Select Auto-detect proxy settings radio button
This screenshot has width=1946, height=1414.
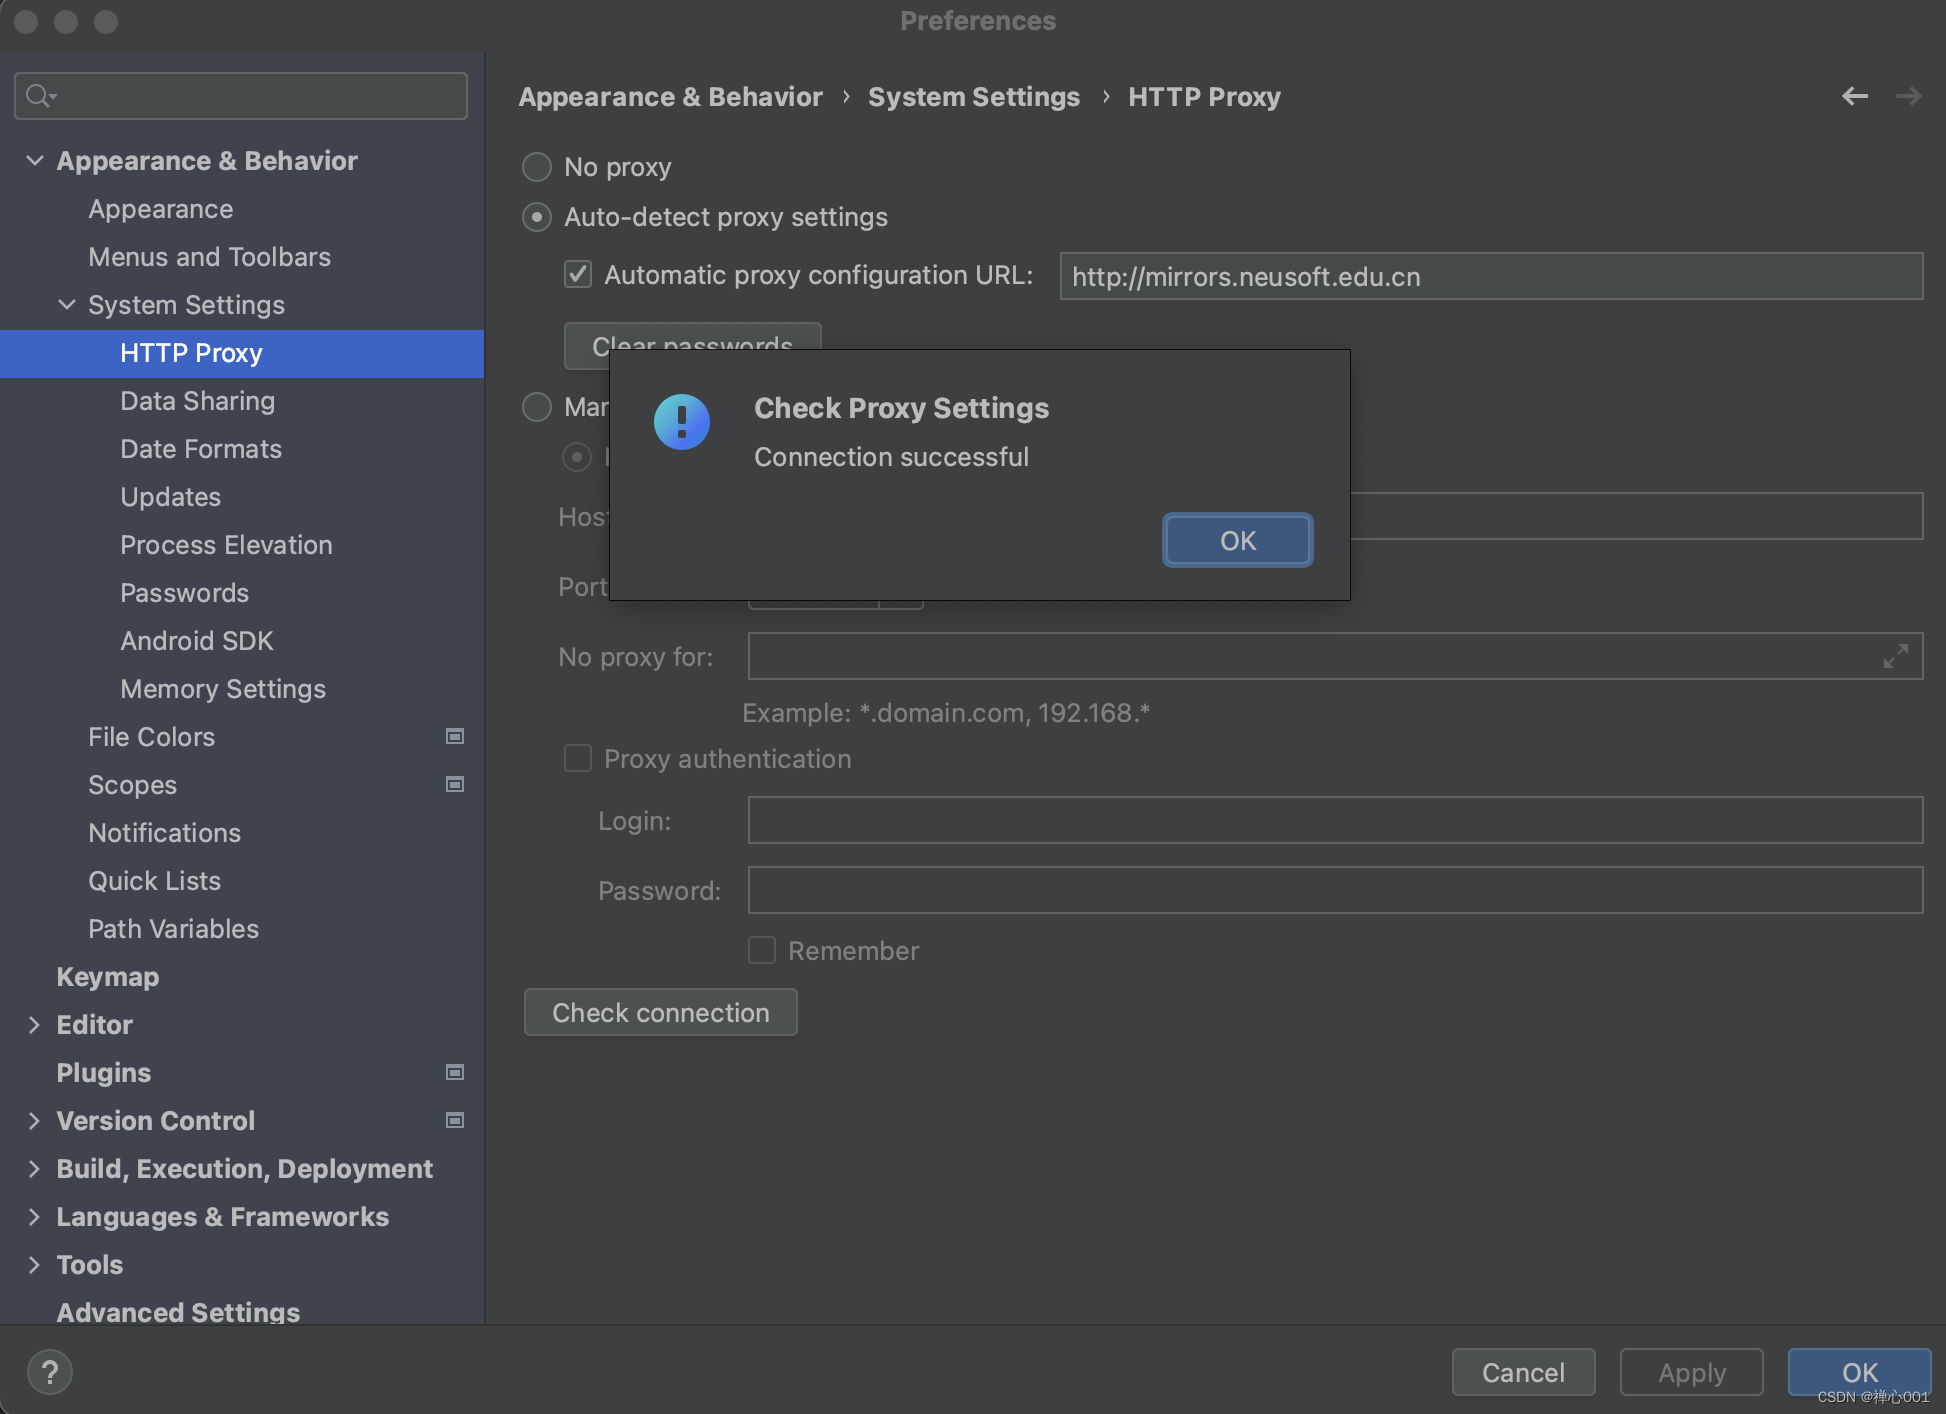537,217
